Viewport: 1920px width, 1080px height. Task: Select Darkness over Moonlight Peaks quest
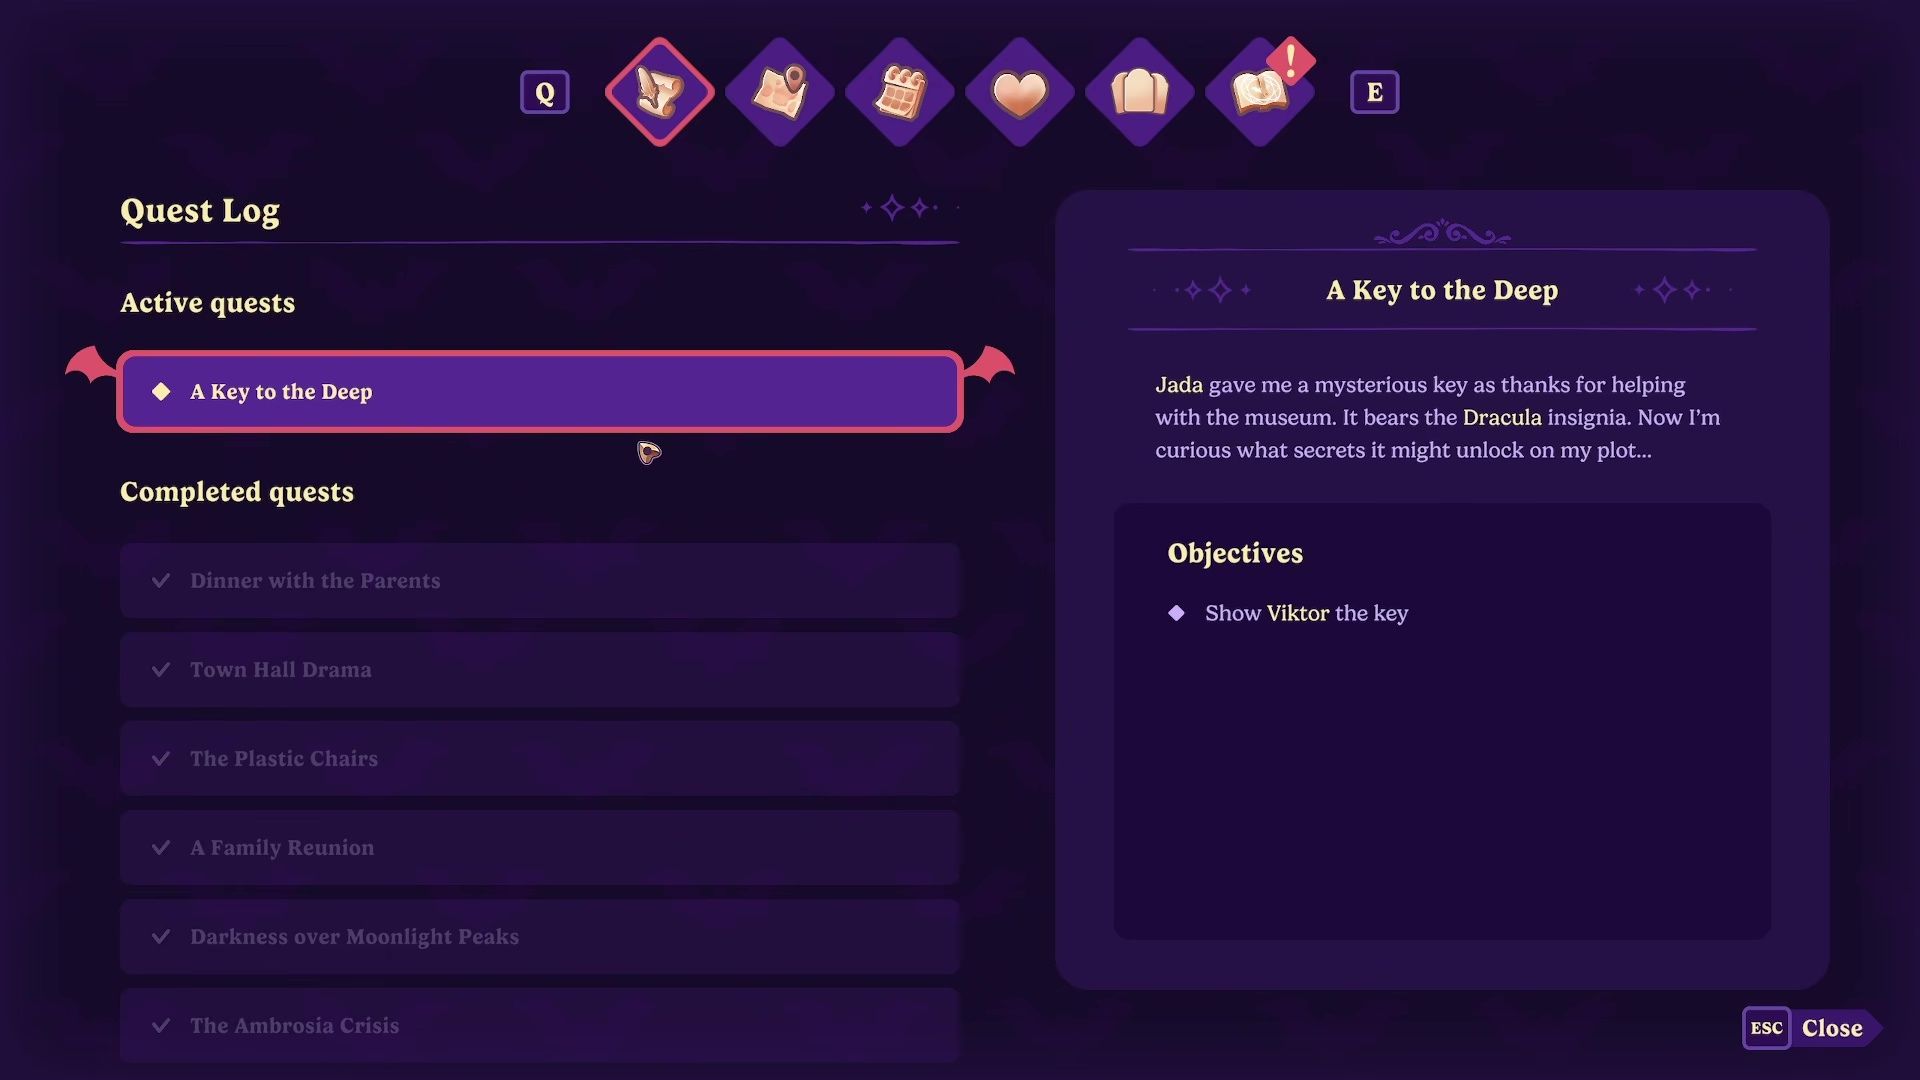click(540, 936)
